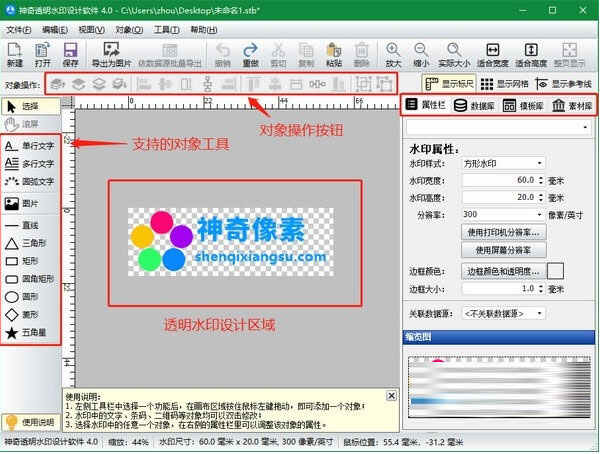The image size is (600, 454).
Task: Click the 边框大小 spinner arrows
Action: [541, 289]
